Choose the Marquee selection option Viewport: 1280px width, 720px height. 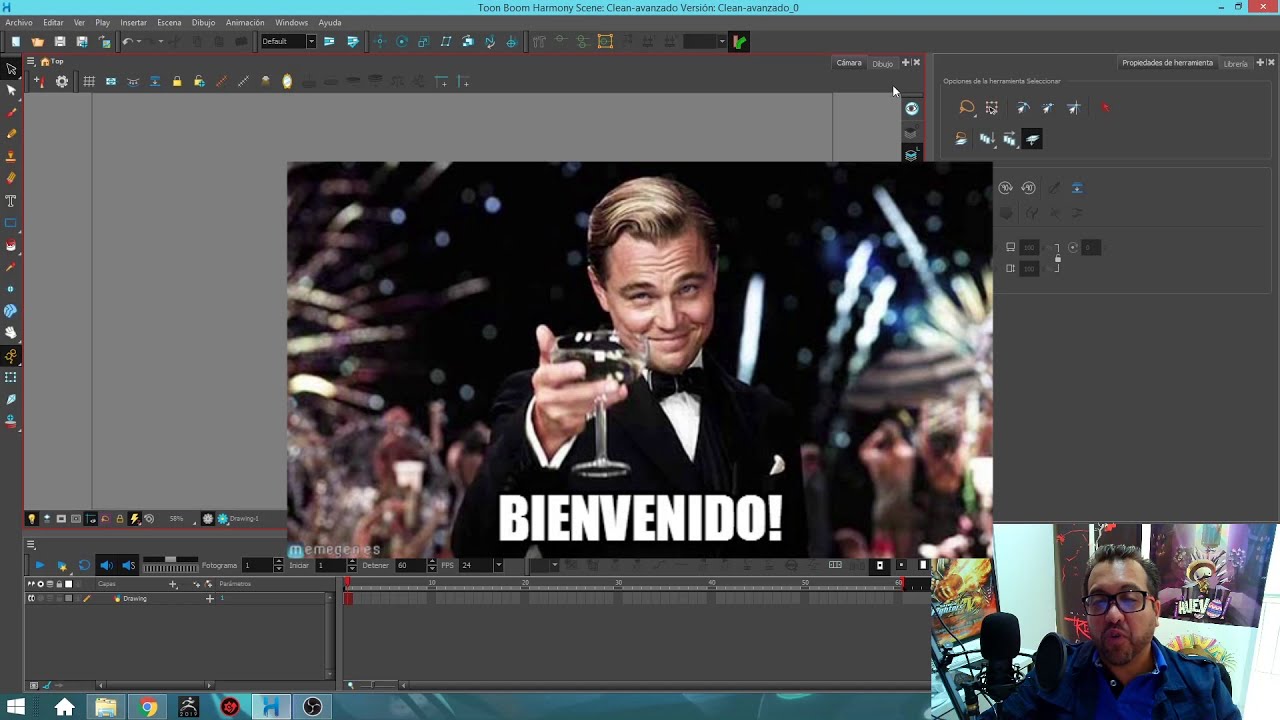tap(991, 108)
